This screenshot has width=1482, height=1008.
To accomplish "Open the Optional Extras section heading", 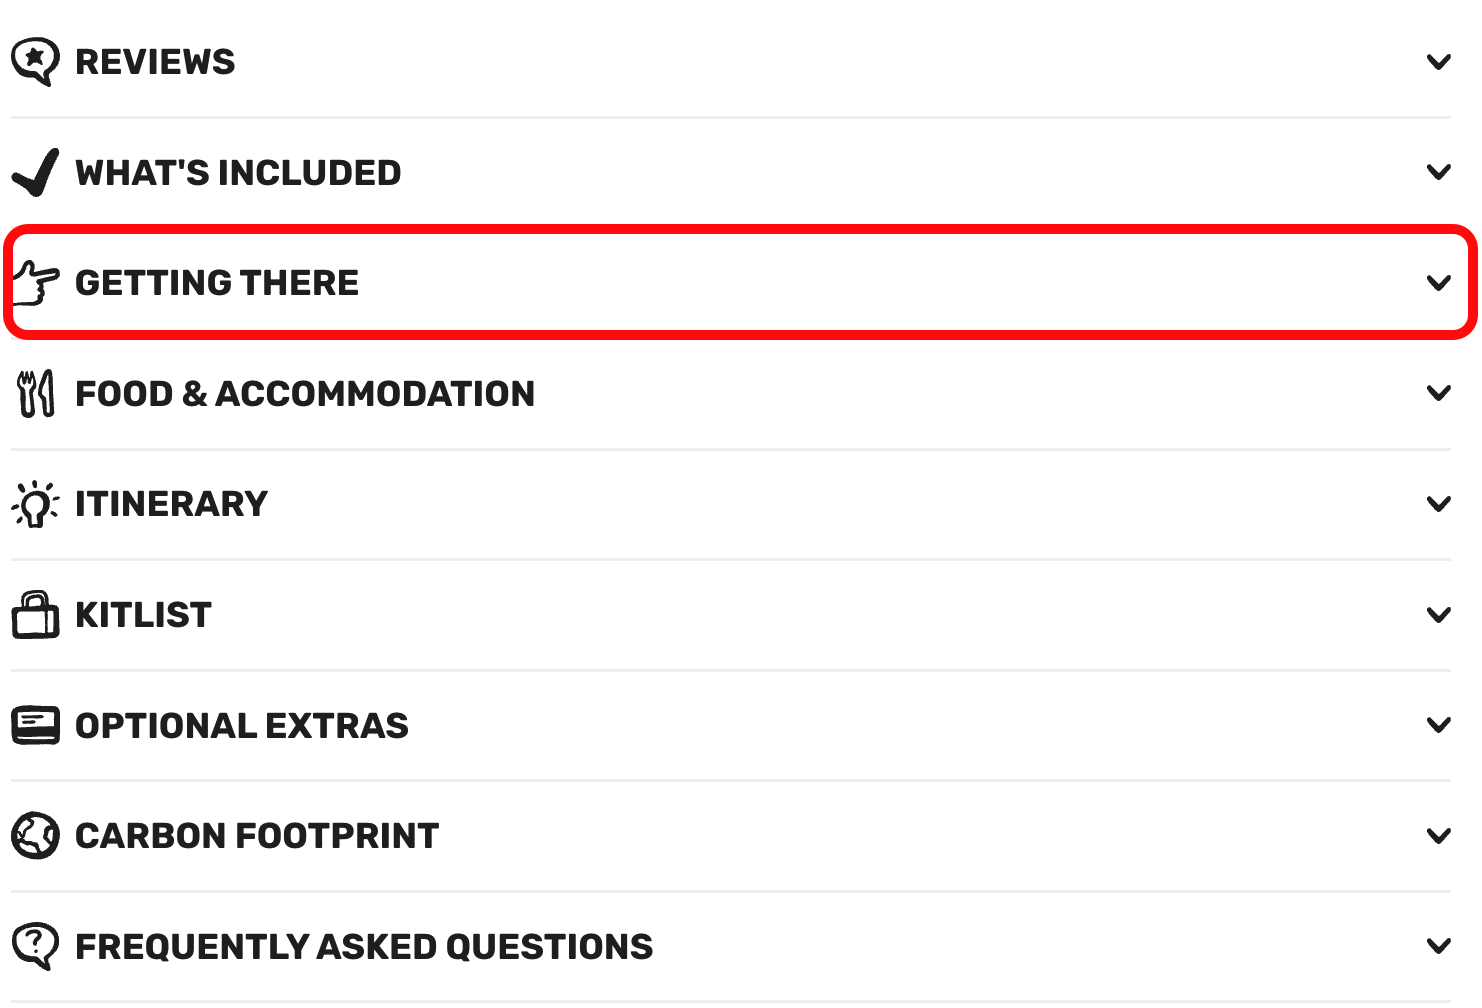I will pos(242,725).
